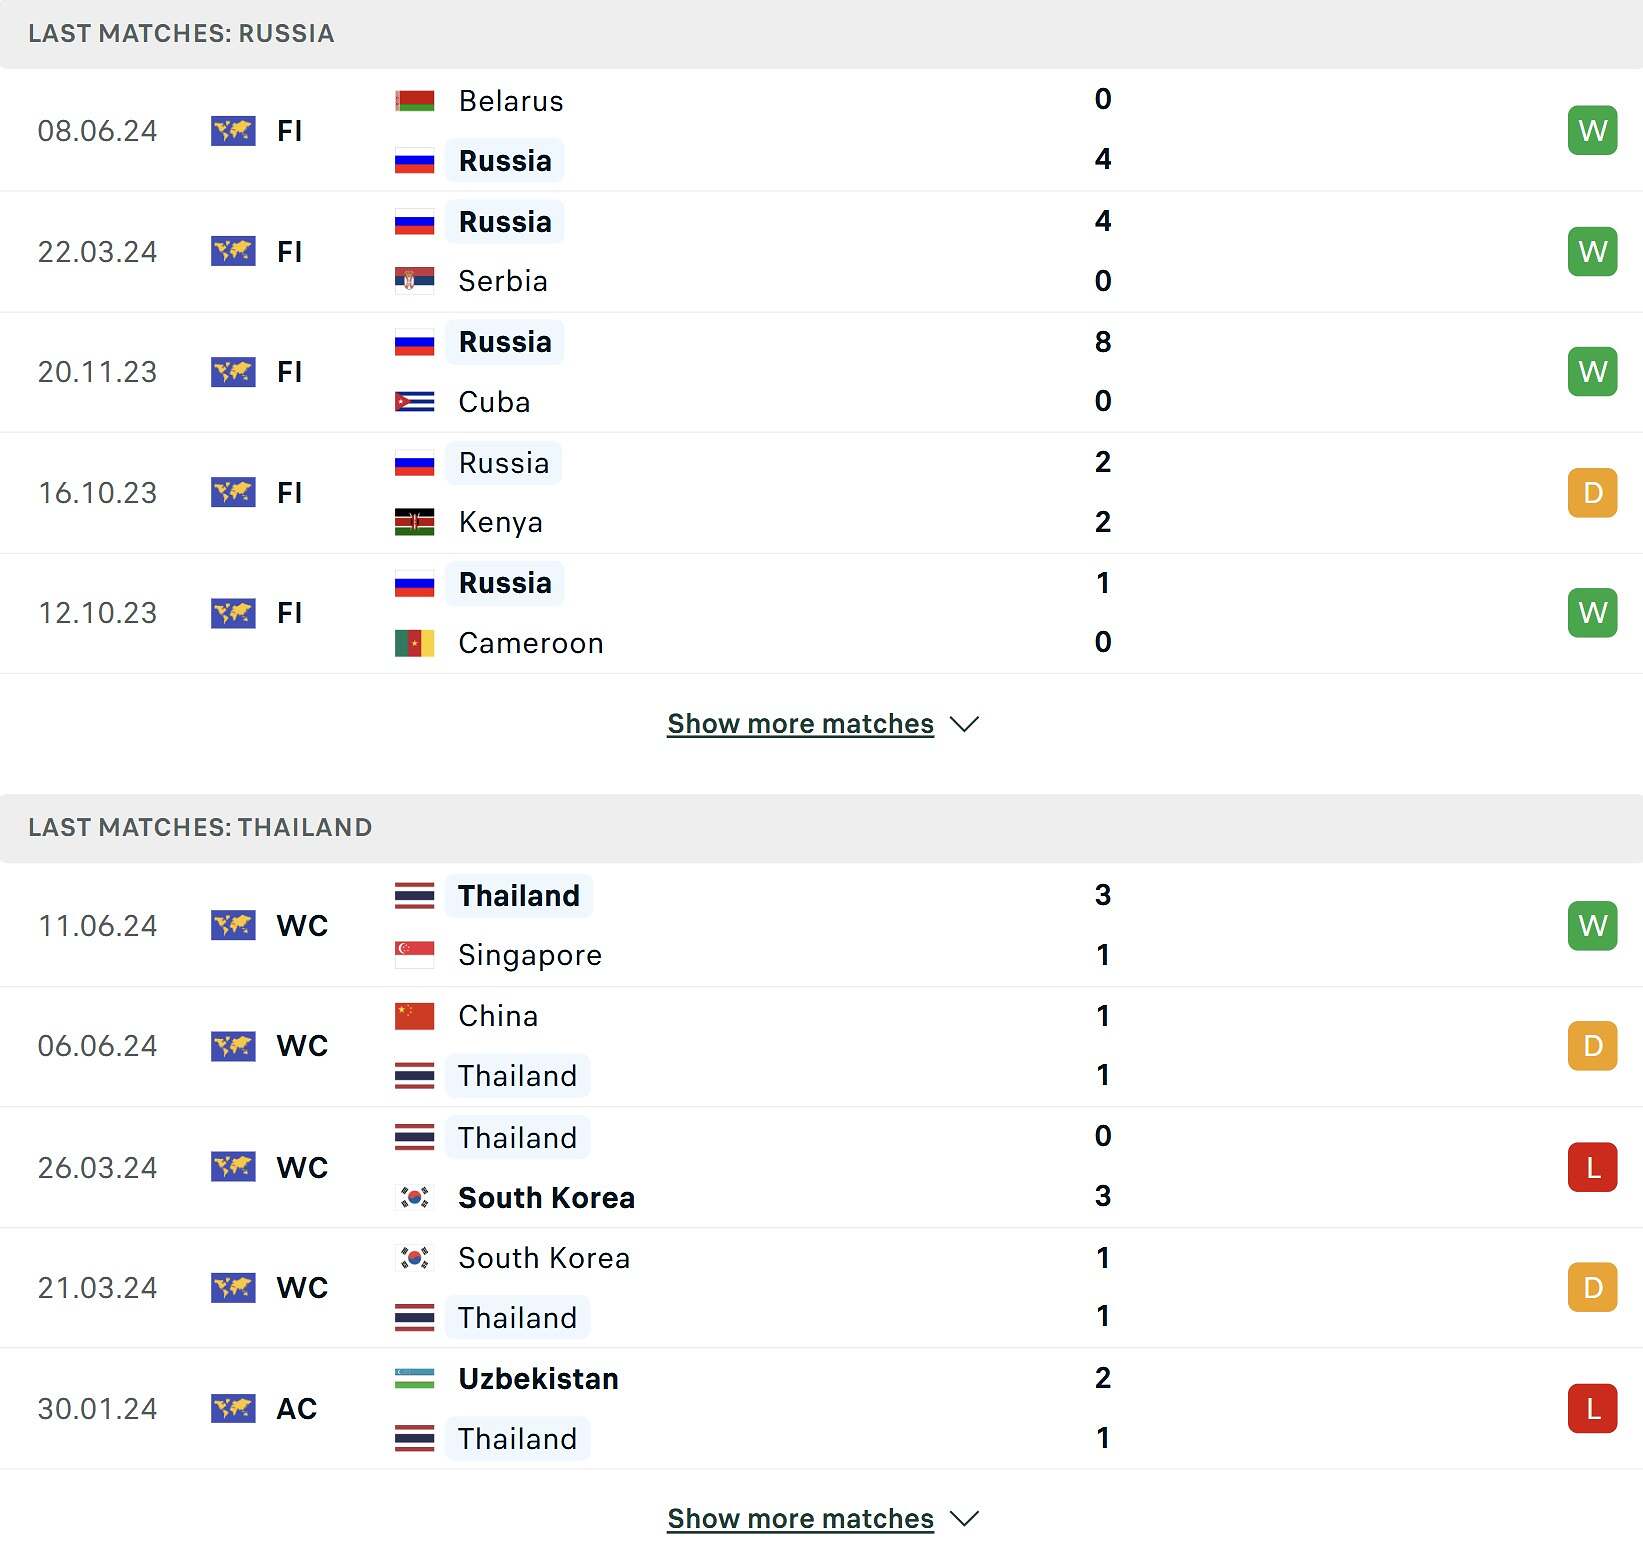The width and height of the screenshot is (1643, 1568).
Task: Open Show more matches link under Thailand
Action: (x=800, y=1519)
